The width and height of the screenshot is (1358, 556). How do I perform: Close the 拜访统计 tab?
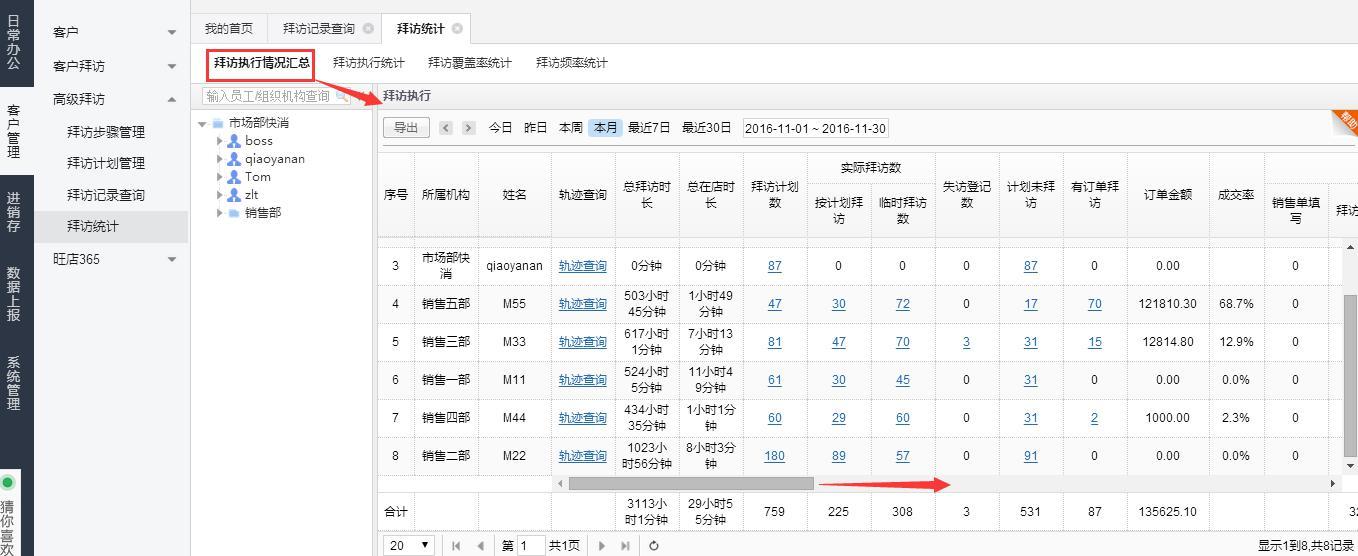pyautogui.click(x=457, y=29)
